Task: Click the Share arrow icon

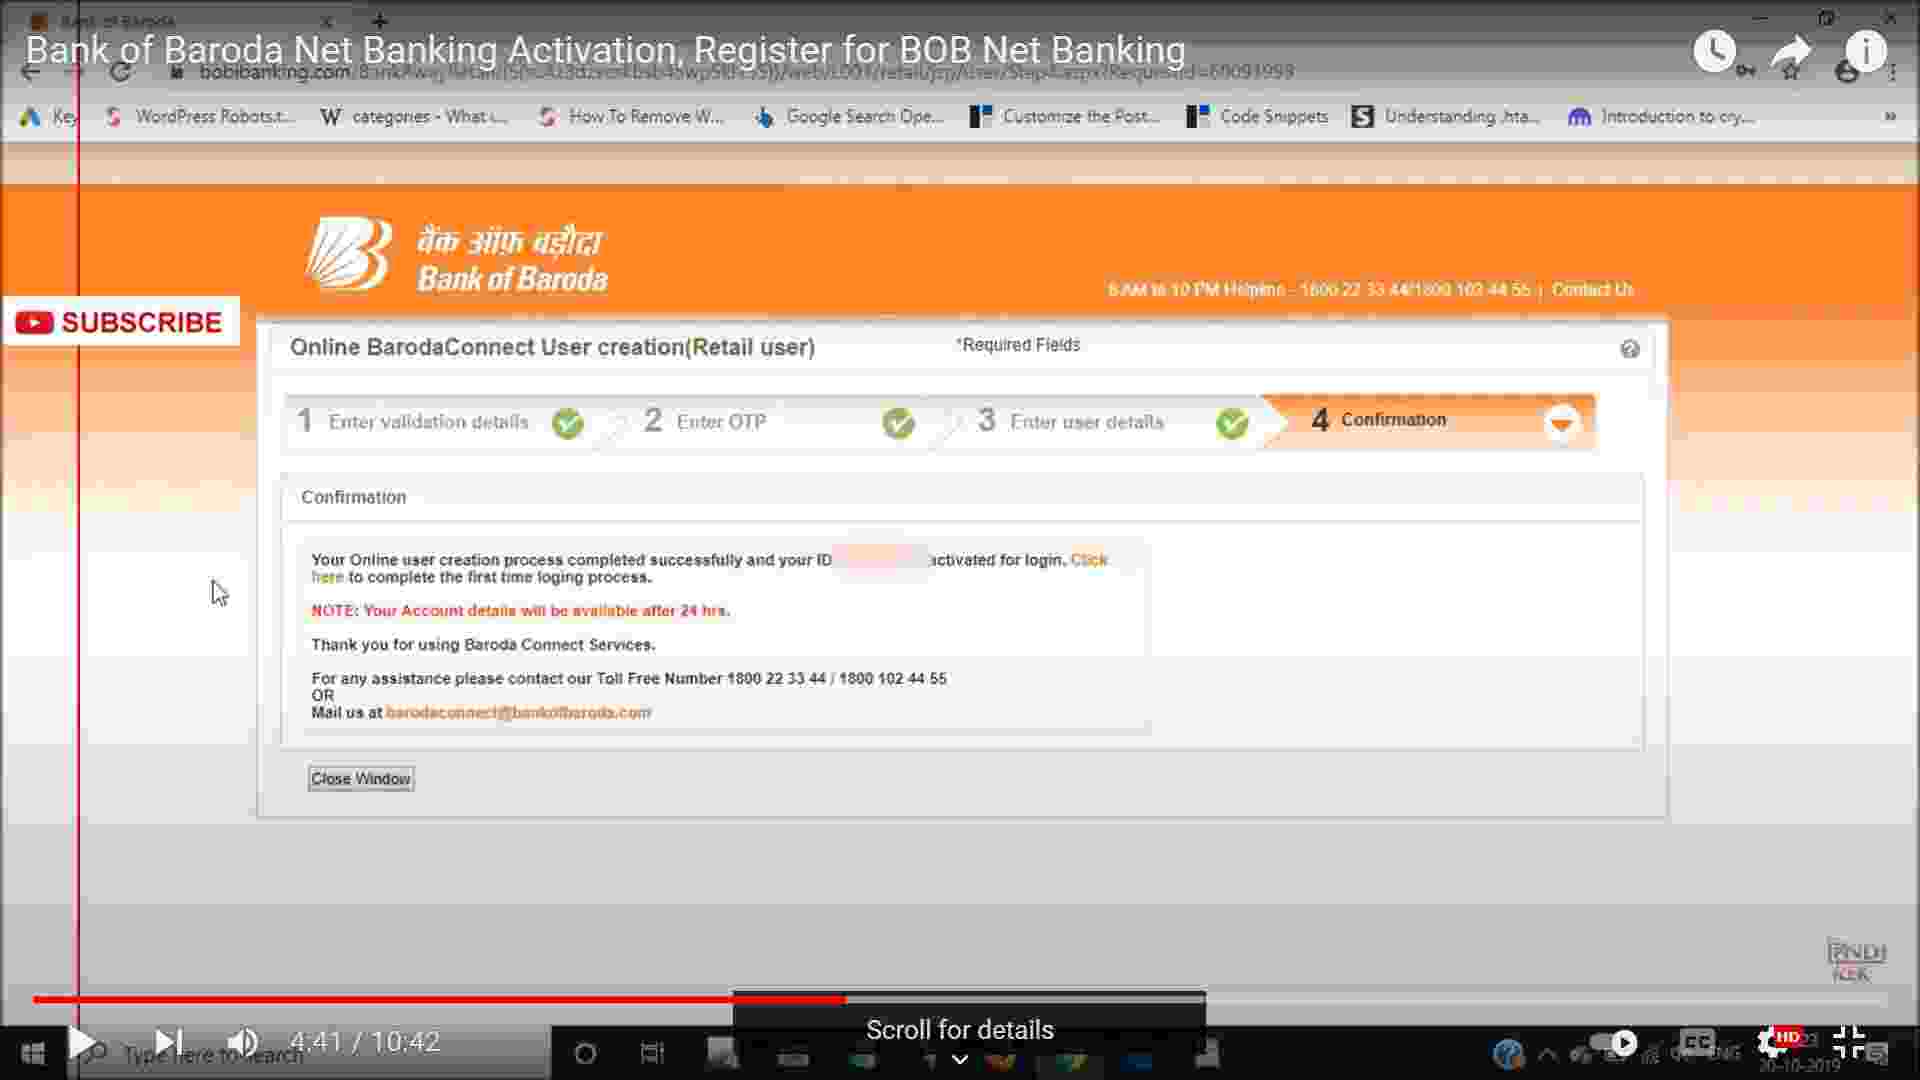Action: tap(1790, 51)
